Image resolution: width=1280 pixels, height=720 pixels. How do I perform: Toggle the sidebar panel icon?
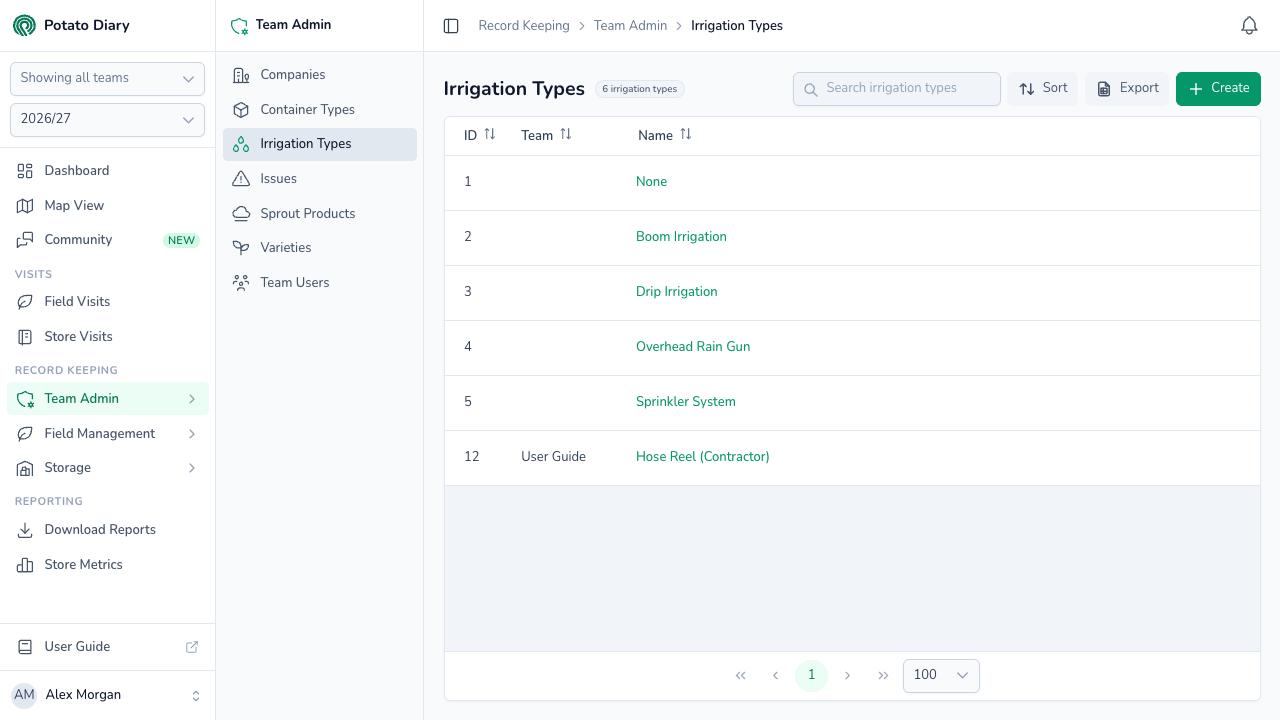pos(451,26)
